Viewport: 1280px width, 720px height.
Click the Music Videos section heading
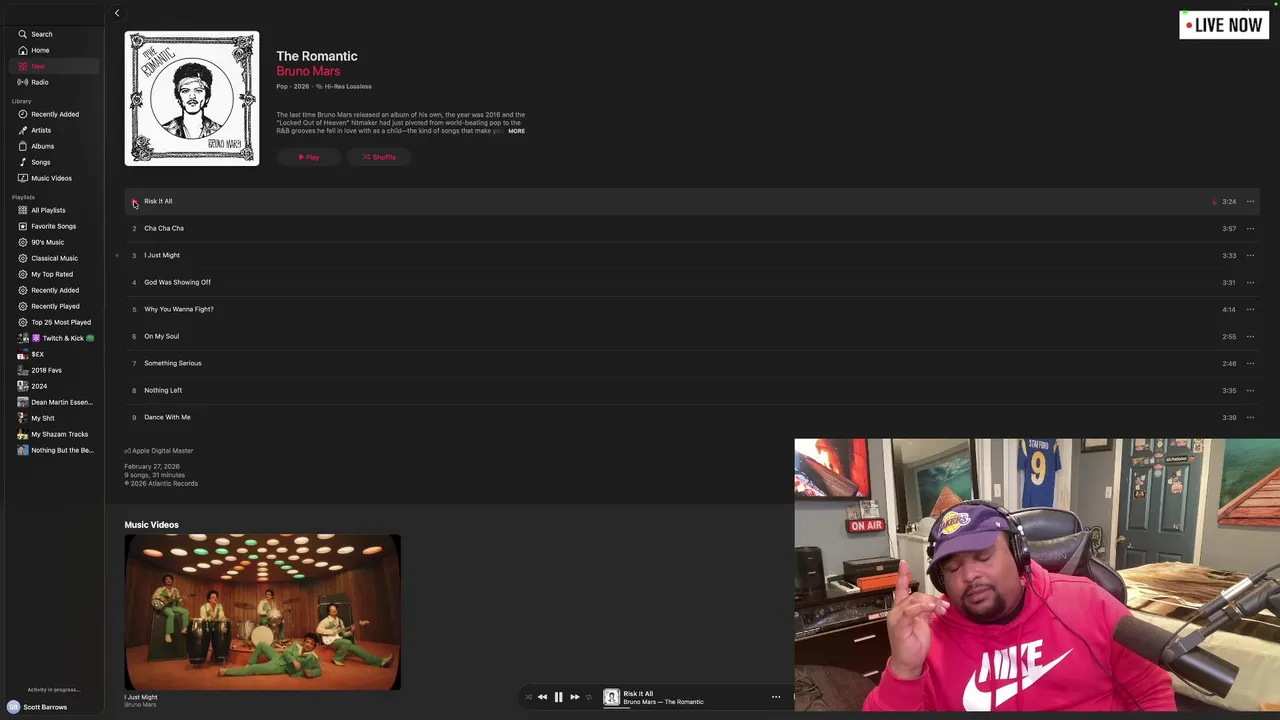pyautogui.click(x=151, y=525)
